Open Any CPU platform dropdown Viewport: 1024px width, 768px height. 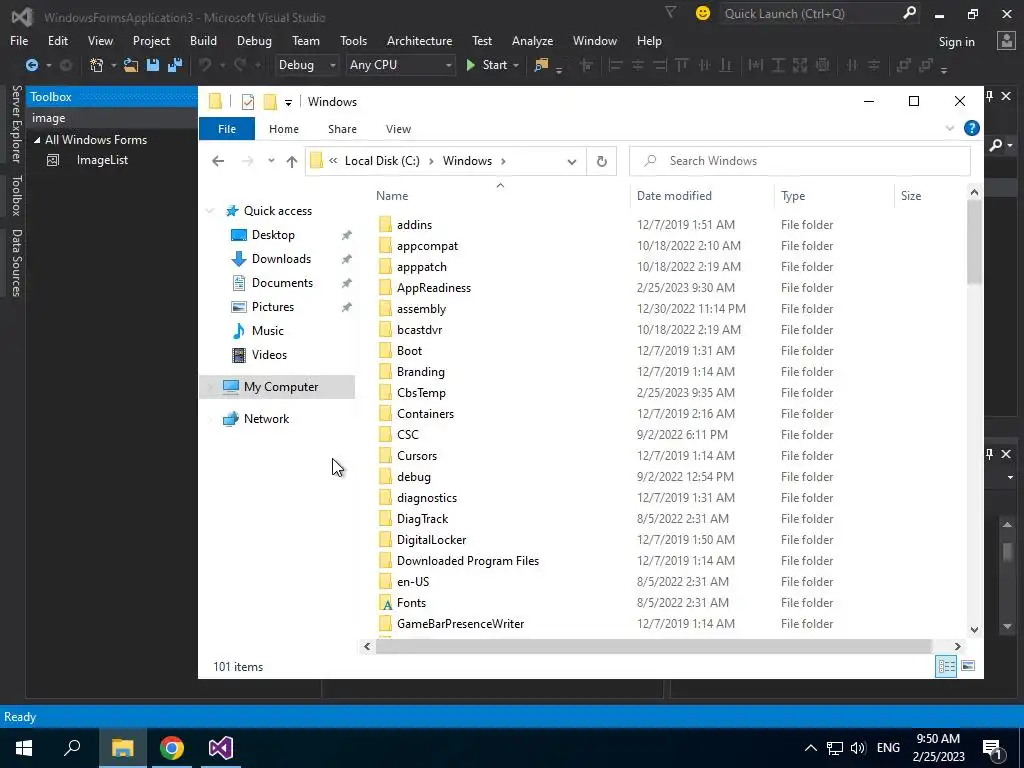400,65
